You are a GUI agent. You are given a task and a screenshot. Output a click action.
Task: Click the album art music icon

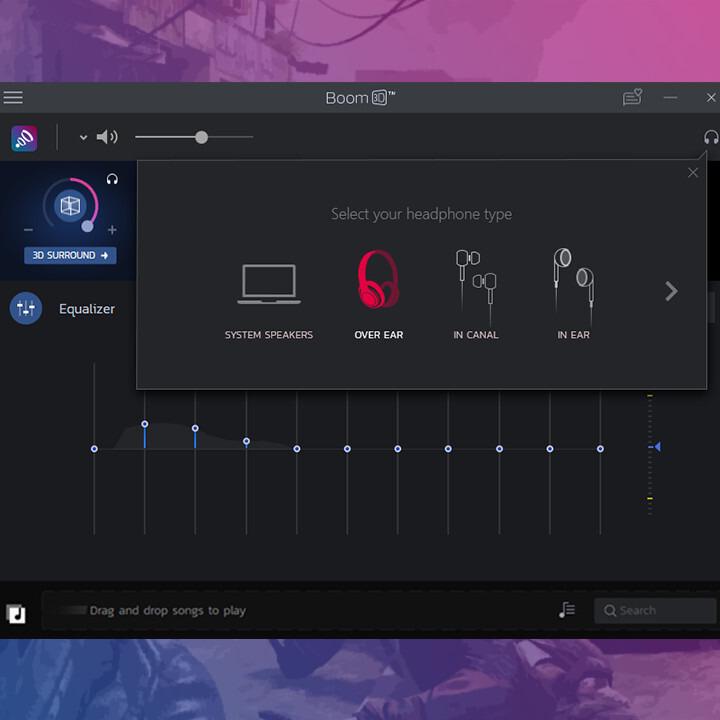pos(16,613)
